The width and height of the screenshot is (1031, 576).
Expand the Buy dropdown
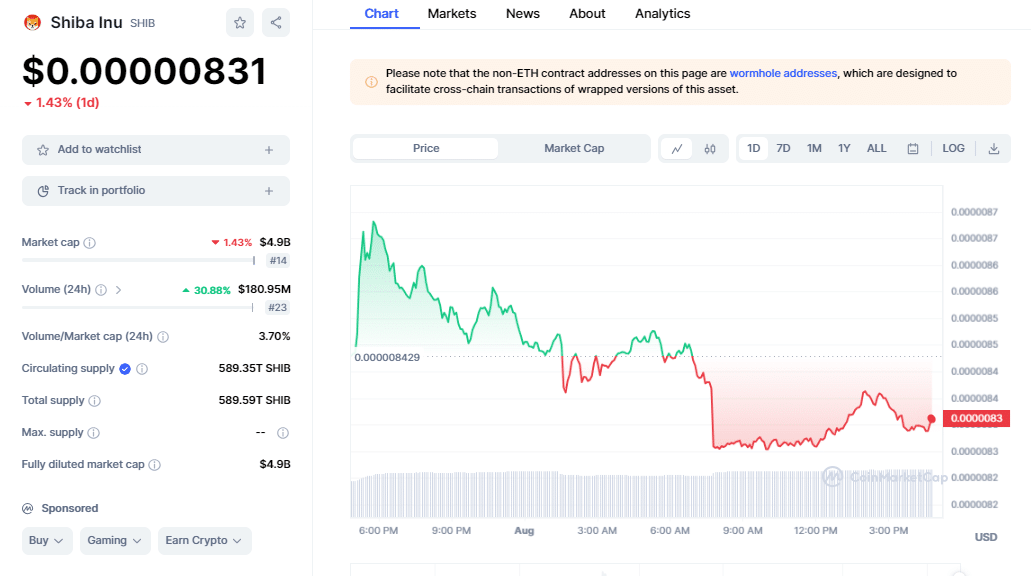(x=48, y=541)
